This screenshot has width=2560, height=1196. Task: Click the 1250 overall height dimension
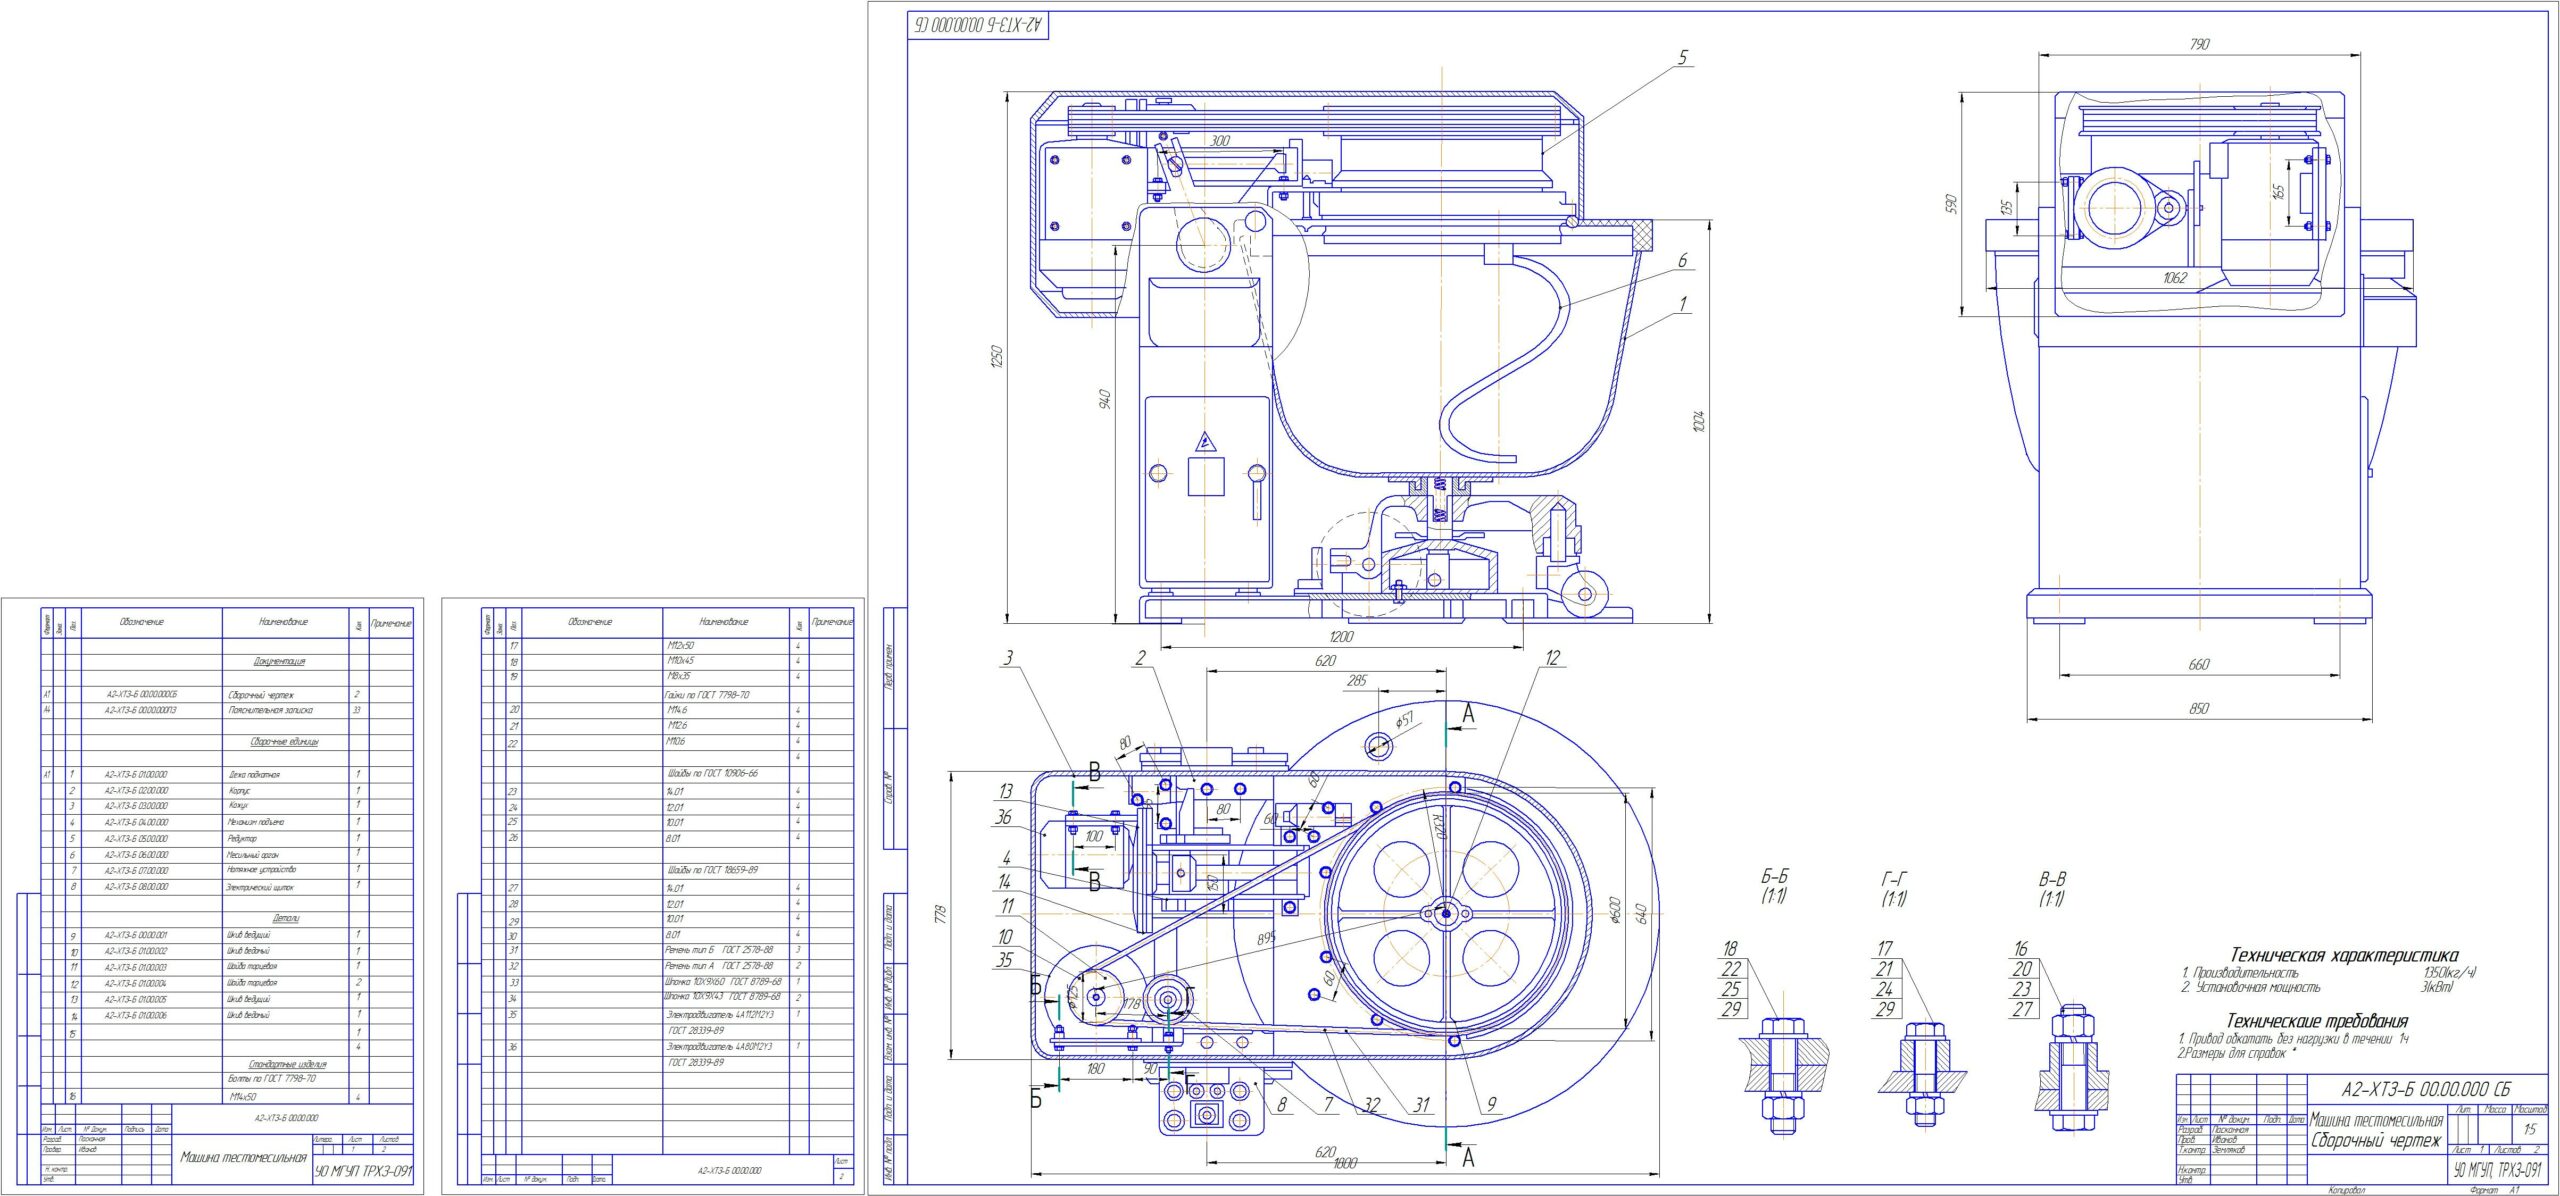995,357
